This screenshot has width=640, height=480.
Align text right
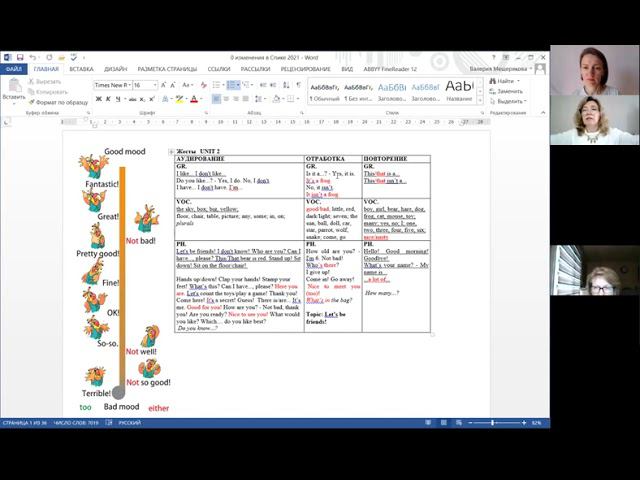236,99
